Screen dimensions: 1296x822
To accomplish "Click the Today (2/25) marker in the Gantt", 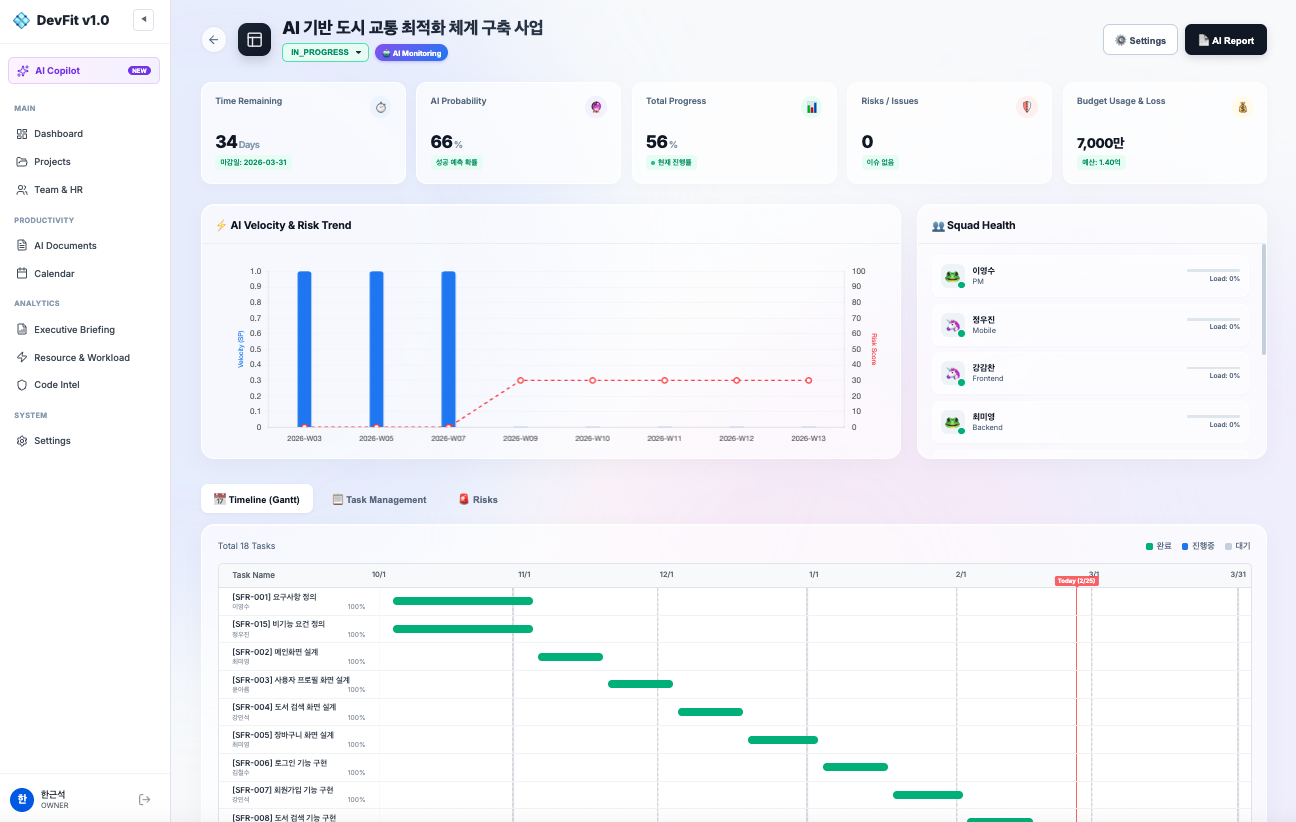I will pyautogui.click(x=1077, y=580).
